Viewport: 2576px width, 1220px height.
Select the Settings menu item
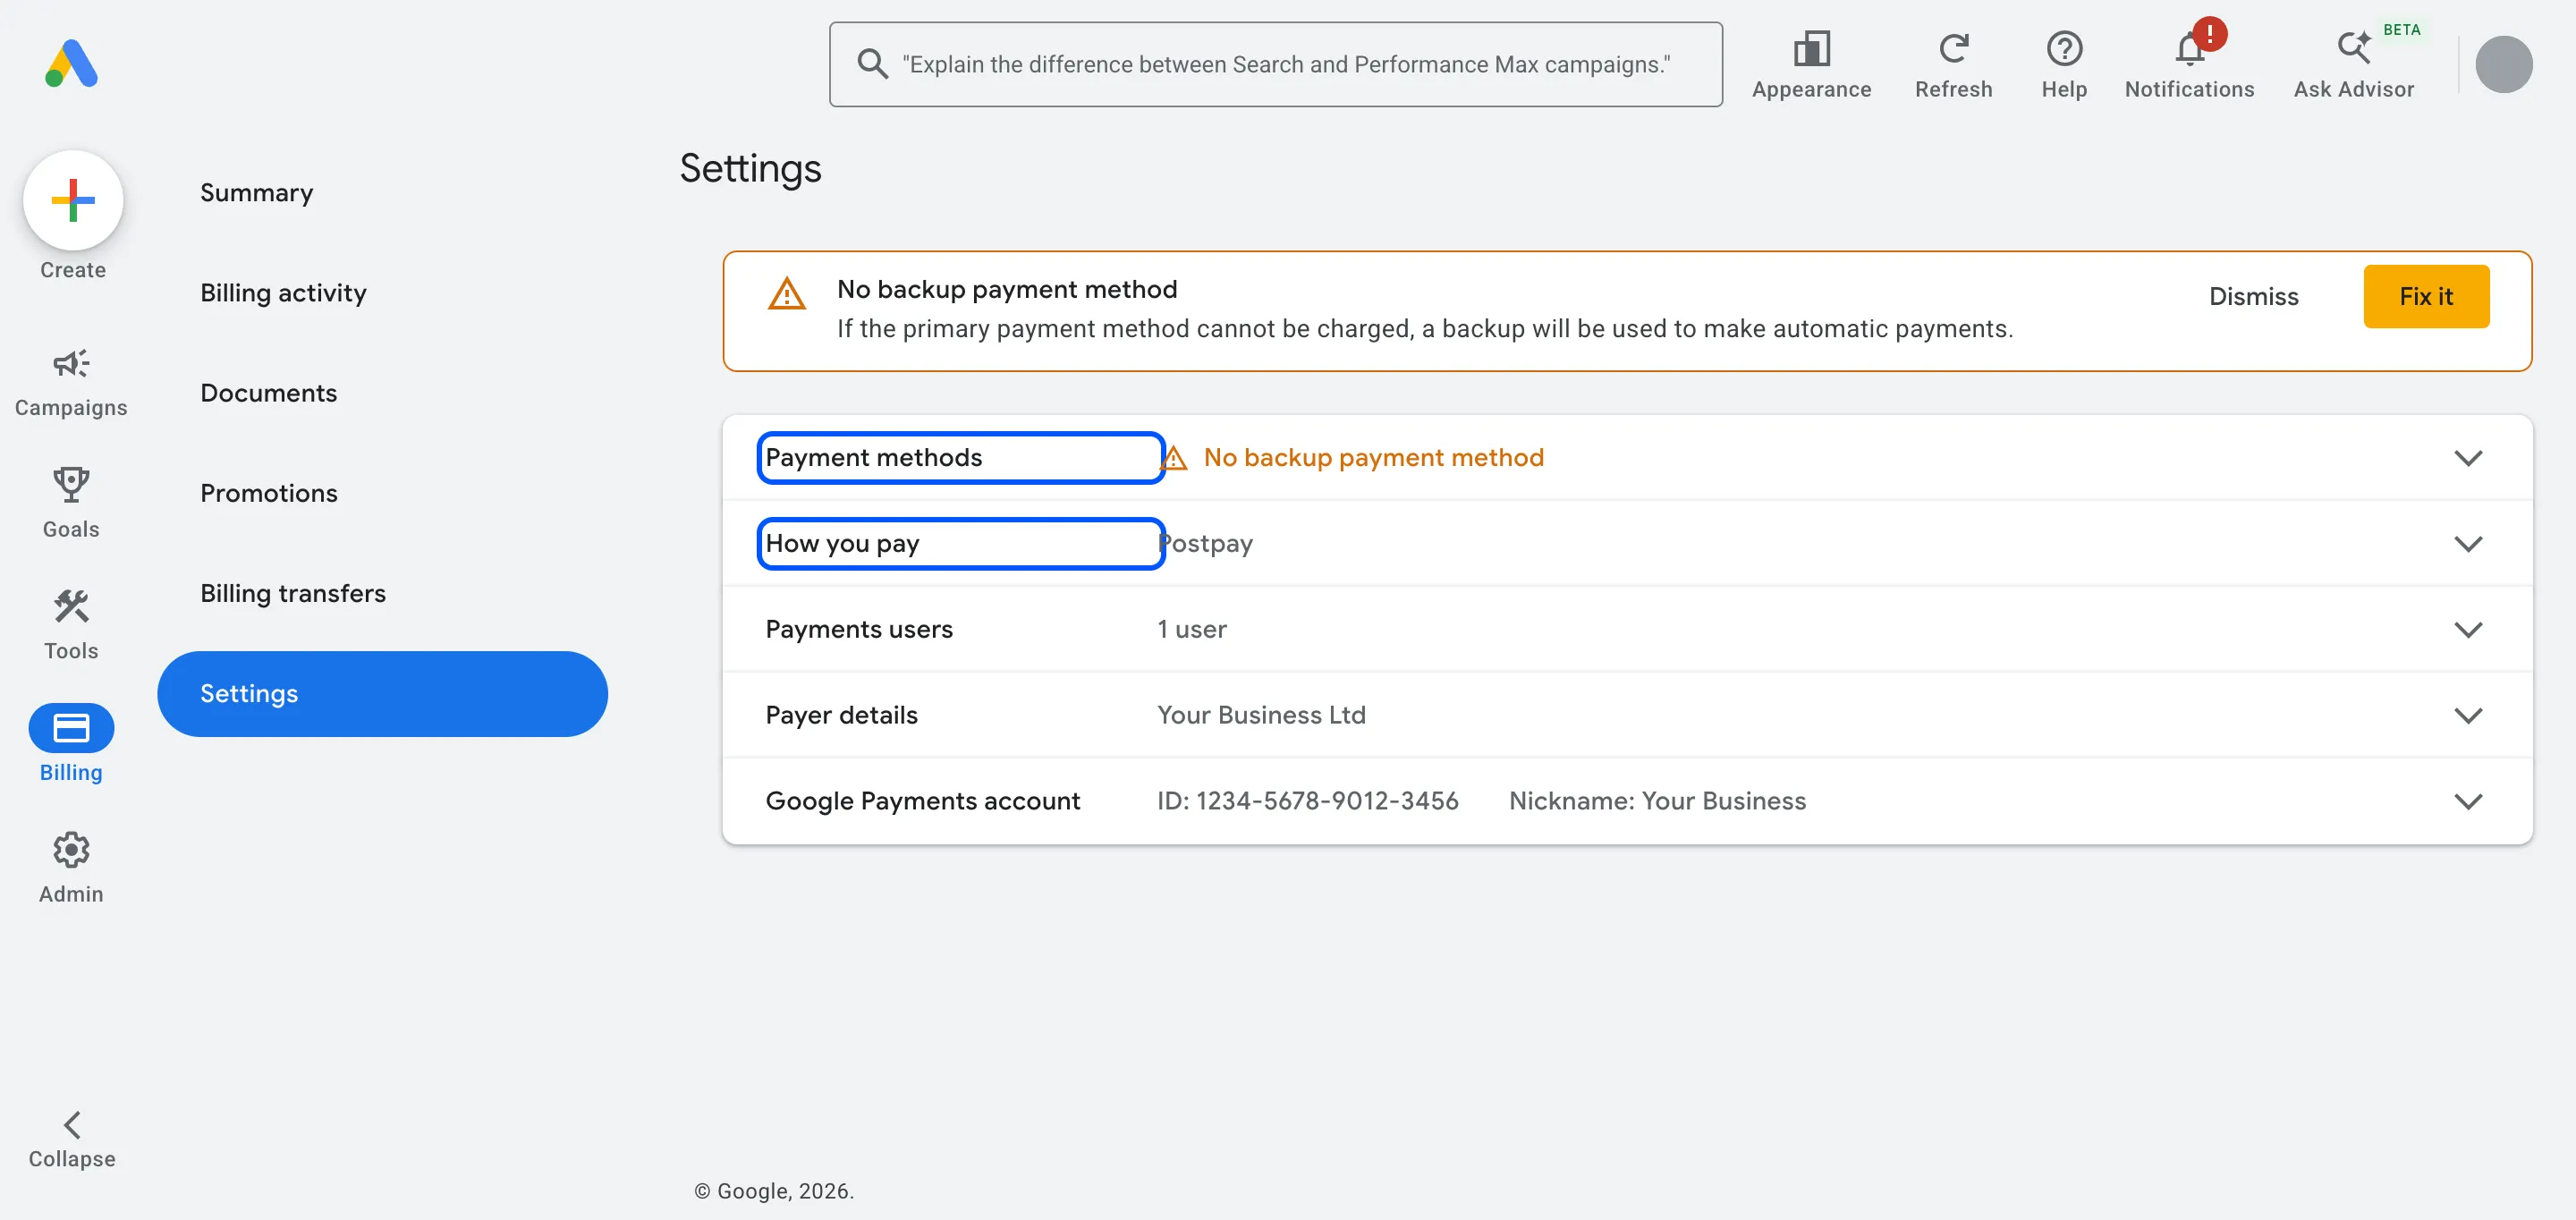point(382,694)
